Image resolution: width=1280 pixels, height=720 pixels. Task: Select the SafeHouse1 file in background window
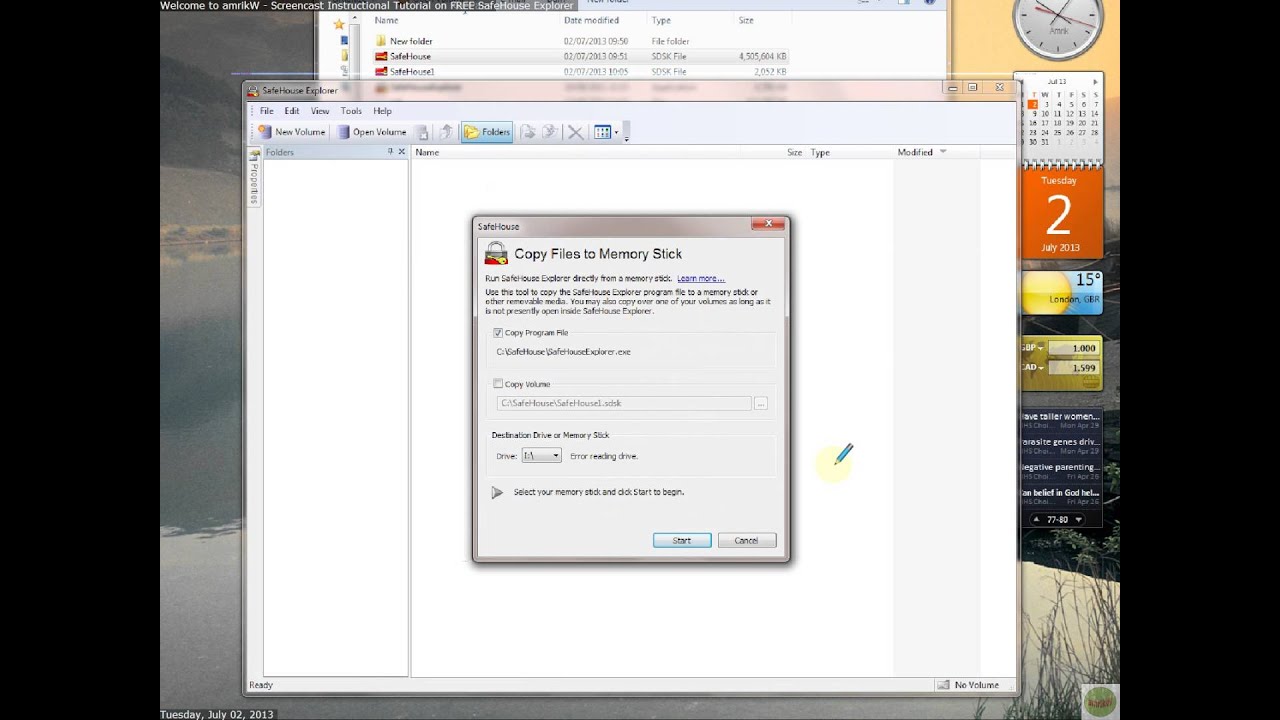[x=412, y=71]
